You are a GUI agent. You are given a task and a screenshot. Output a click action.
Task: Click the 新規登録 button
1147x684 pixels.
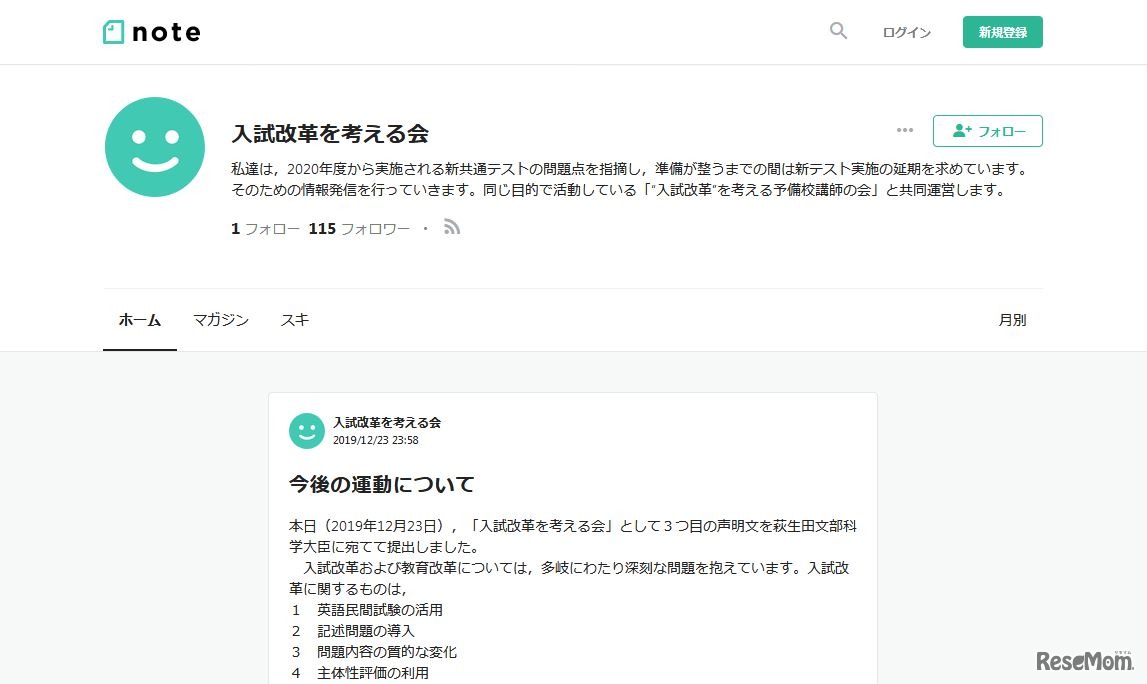pyautogui.click(x=1002, y=32)
